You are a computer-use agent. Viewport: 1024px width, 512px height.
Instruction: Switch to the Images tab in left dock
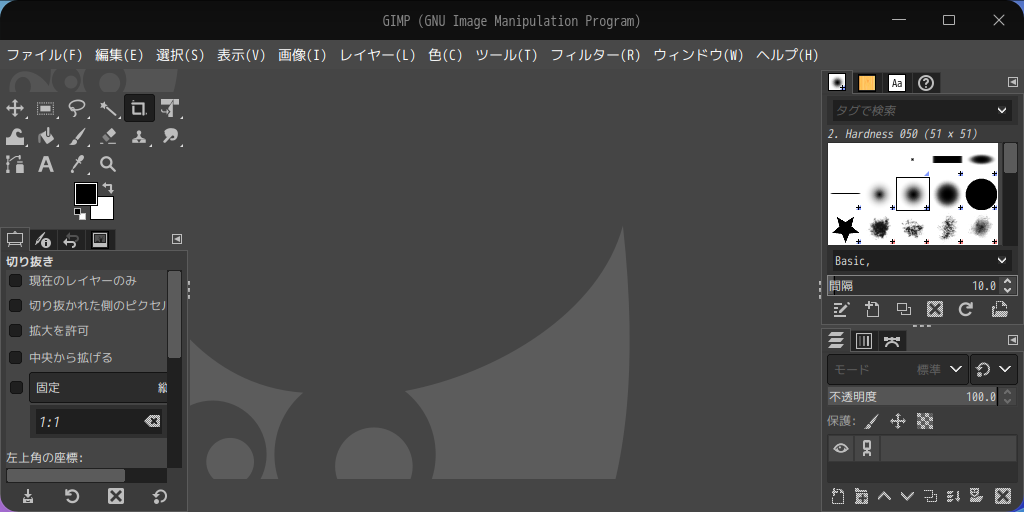click(99, 240)
